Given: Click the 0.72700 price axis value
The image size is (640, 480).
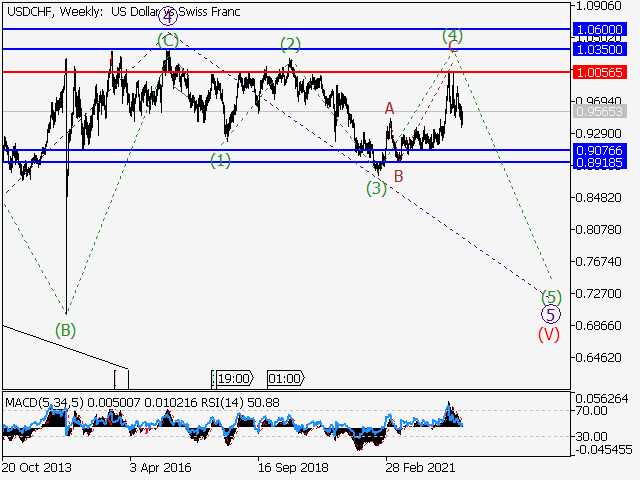Looking at the screenshot, I should coord(598,293).
